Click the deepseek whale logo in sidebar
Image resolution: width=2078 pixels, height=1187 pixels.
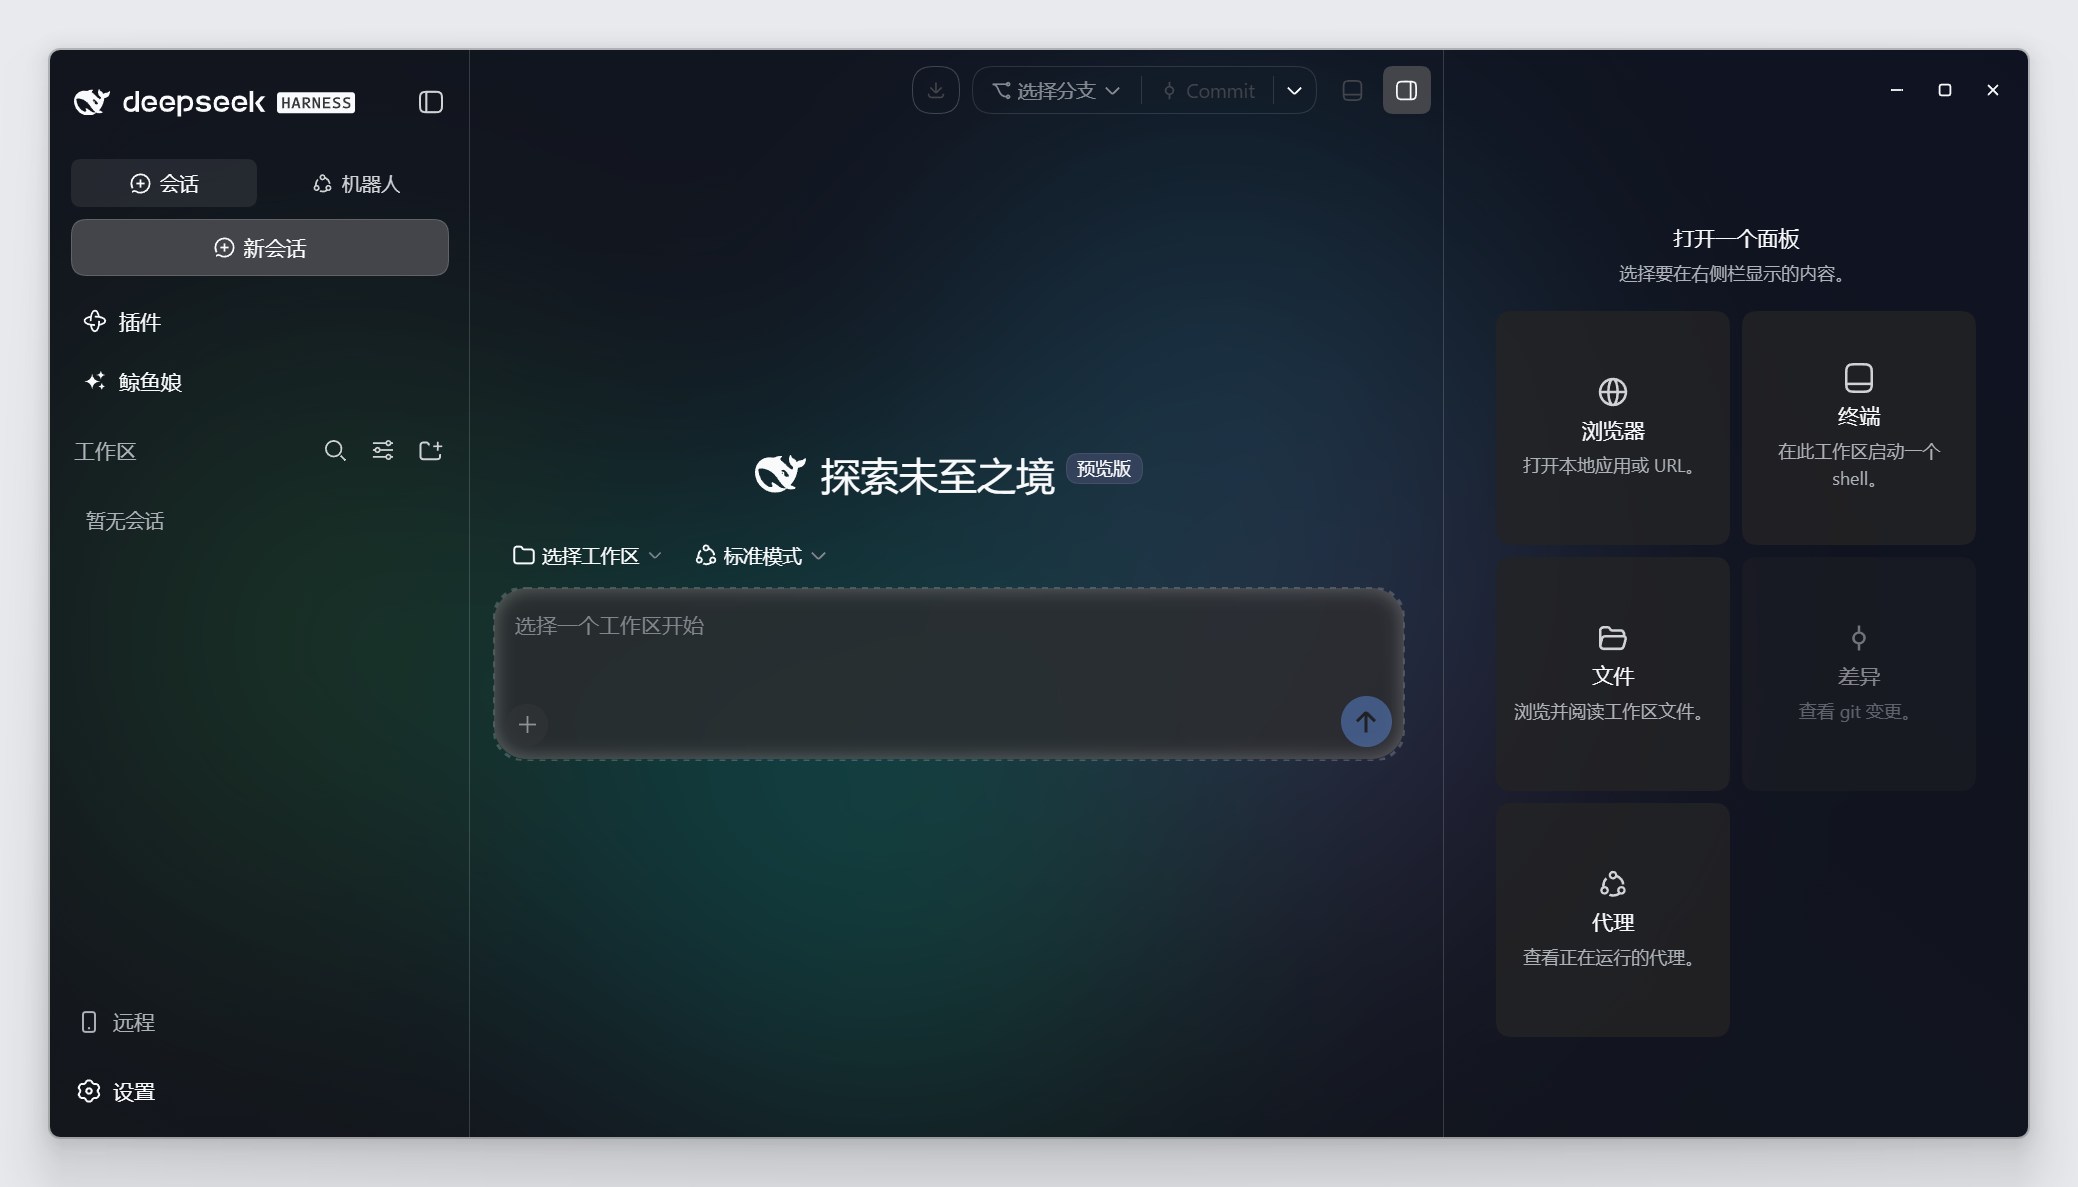pyautogui.click(x=92, y=102)
